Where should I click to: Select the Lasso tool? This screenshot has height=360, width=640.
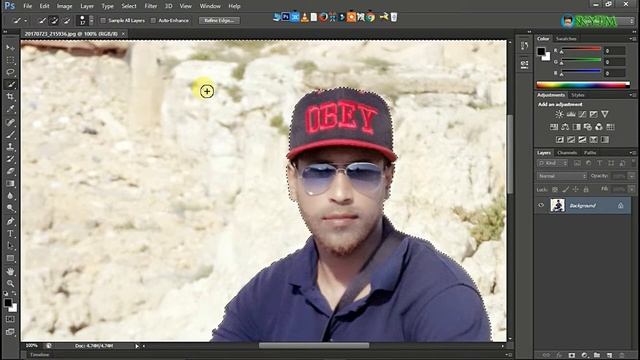[10, 72]
